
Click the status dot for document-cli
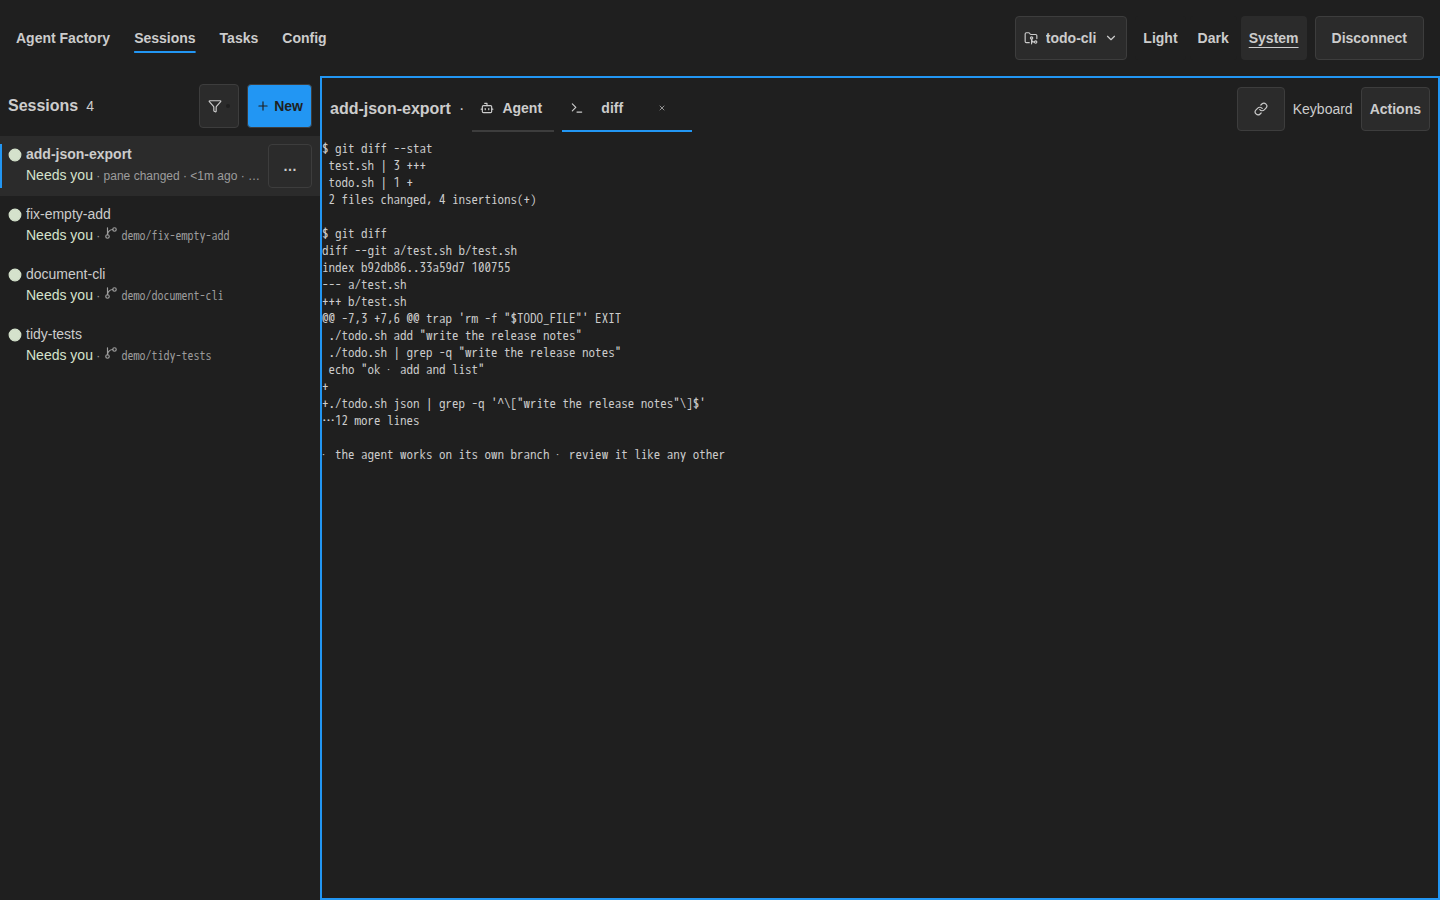[15, 274]
